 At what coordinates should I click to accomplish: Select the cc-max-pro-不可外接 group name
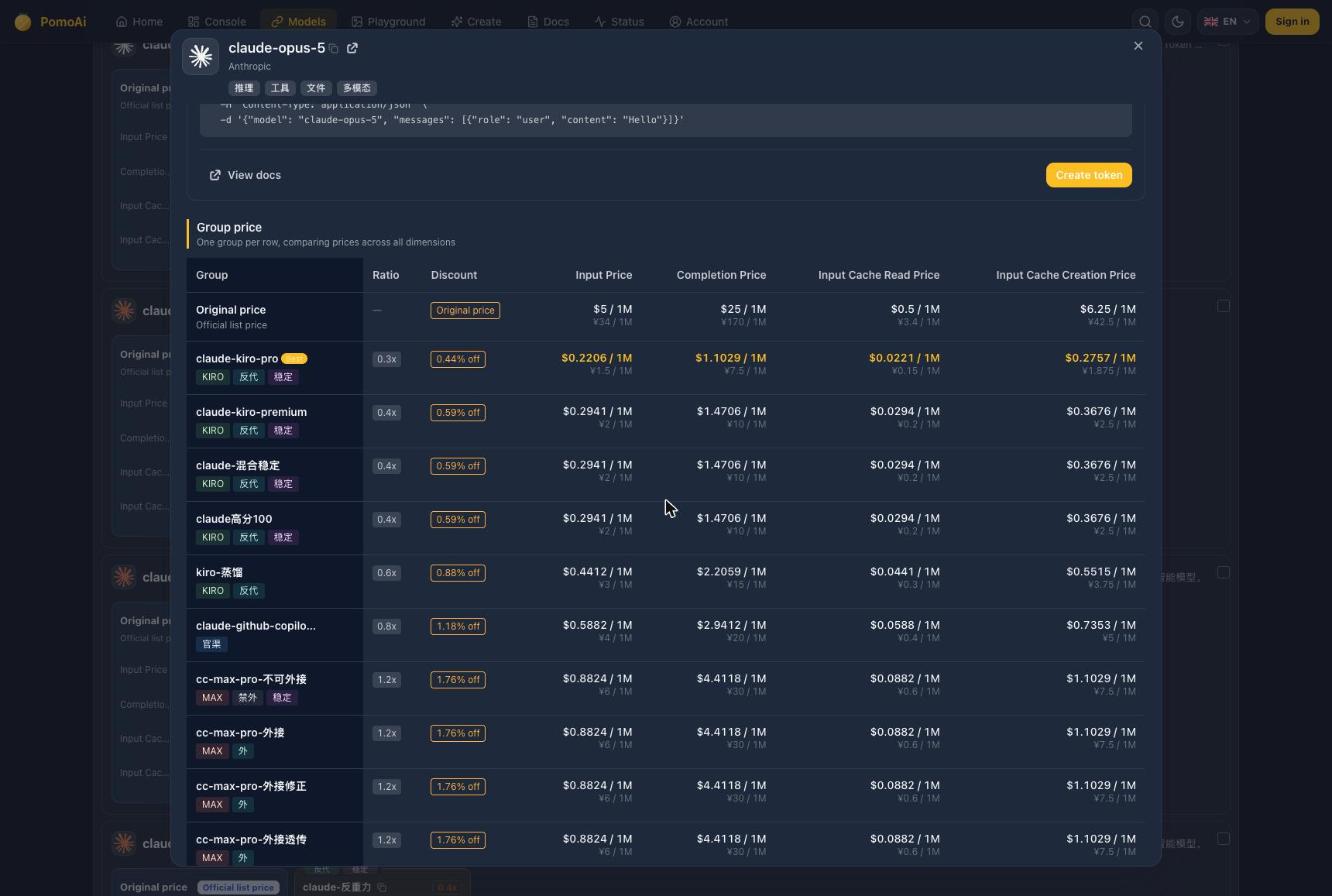[251, 679]
